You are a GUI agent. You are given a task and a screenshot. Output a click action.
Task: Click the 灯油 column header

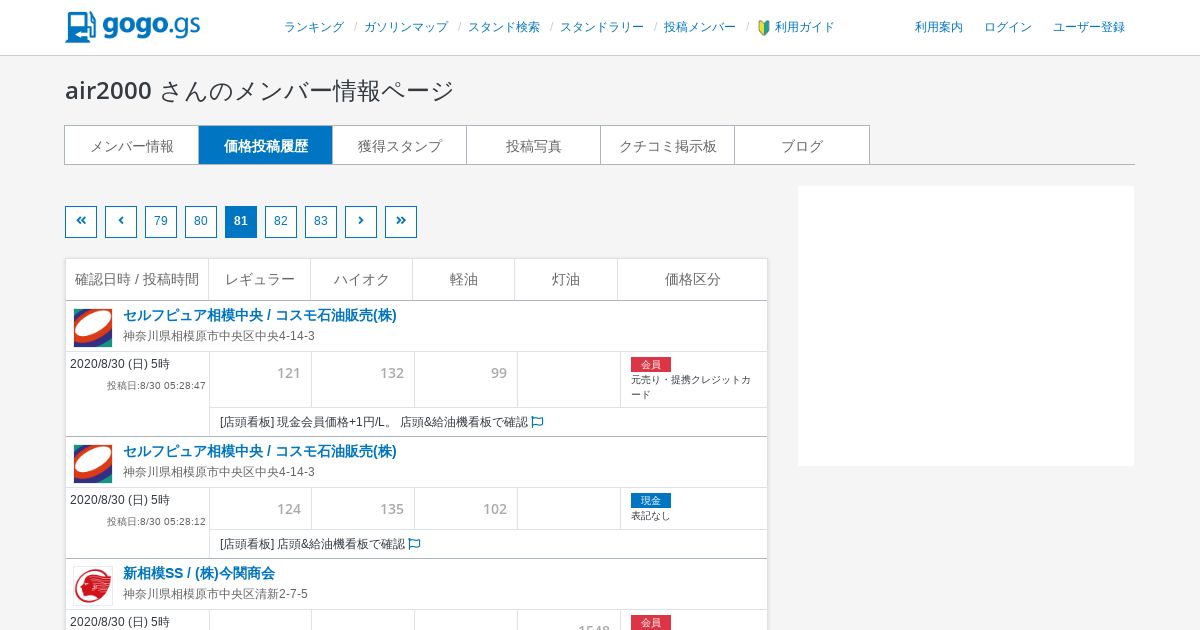point(566,280)
